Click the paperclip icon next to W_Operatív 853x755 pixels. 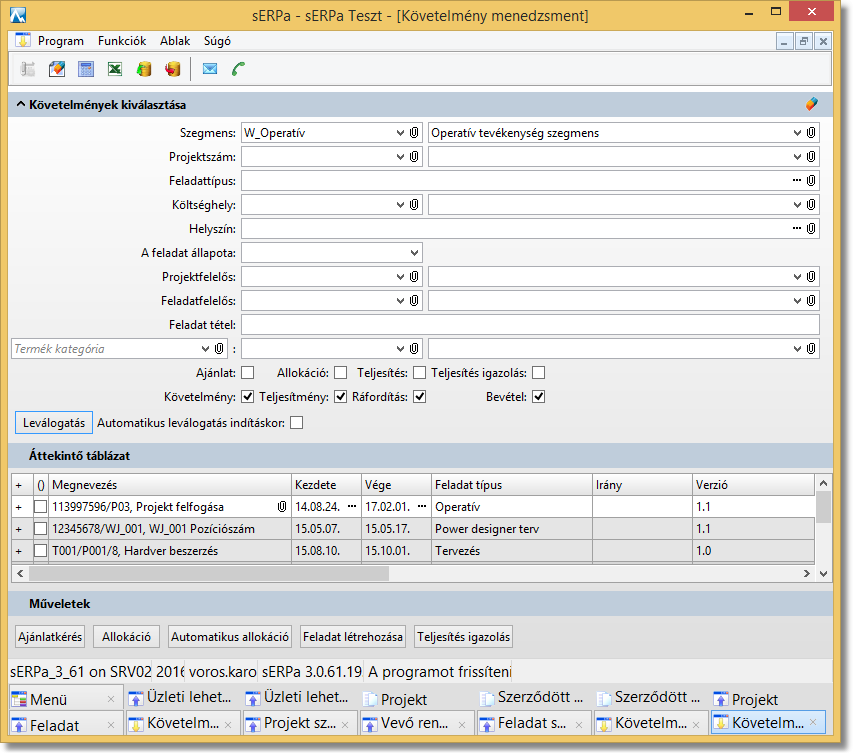pyautogui.click(x=414, y=132)
